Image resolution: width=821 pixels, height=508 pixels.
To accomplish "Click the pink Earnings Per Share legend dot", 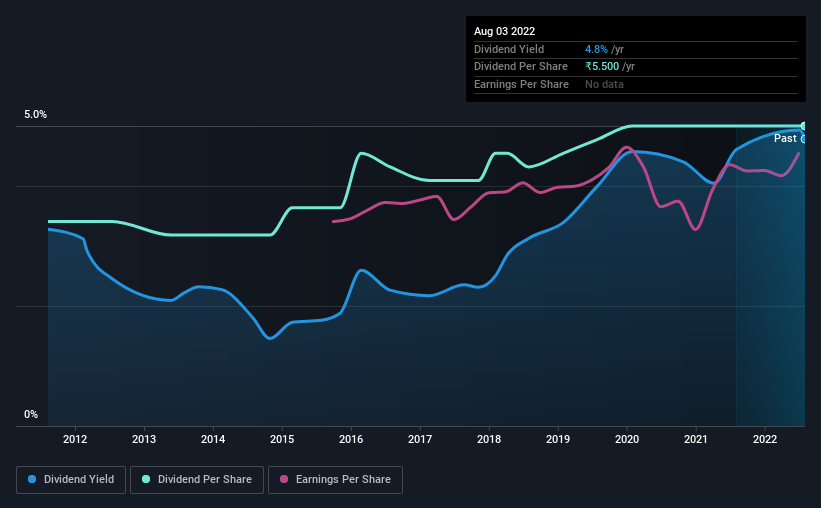I will (x=284, y=479).
